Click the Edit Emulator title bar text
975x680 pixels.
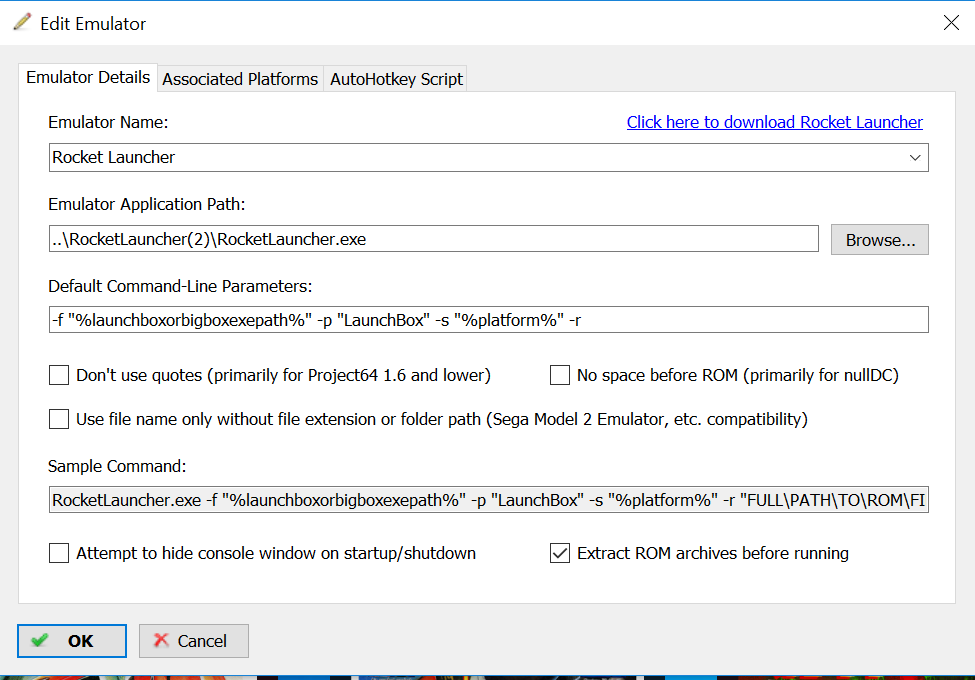(93, 23)
